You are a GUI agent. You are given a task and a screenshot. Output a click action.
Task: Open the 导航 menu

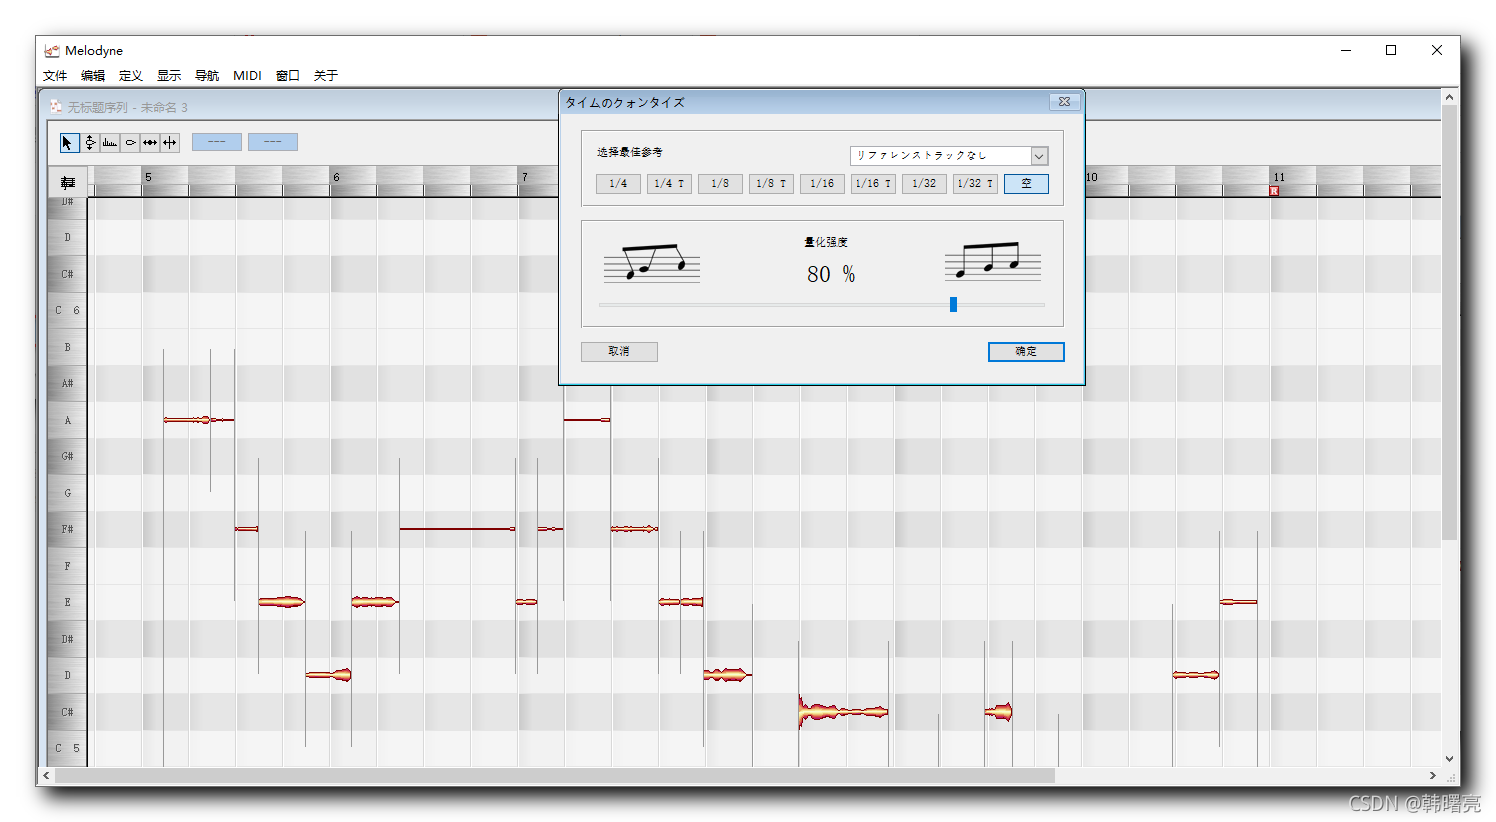tap(207, 76)
